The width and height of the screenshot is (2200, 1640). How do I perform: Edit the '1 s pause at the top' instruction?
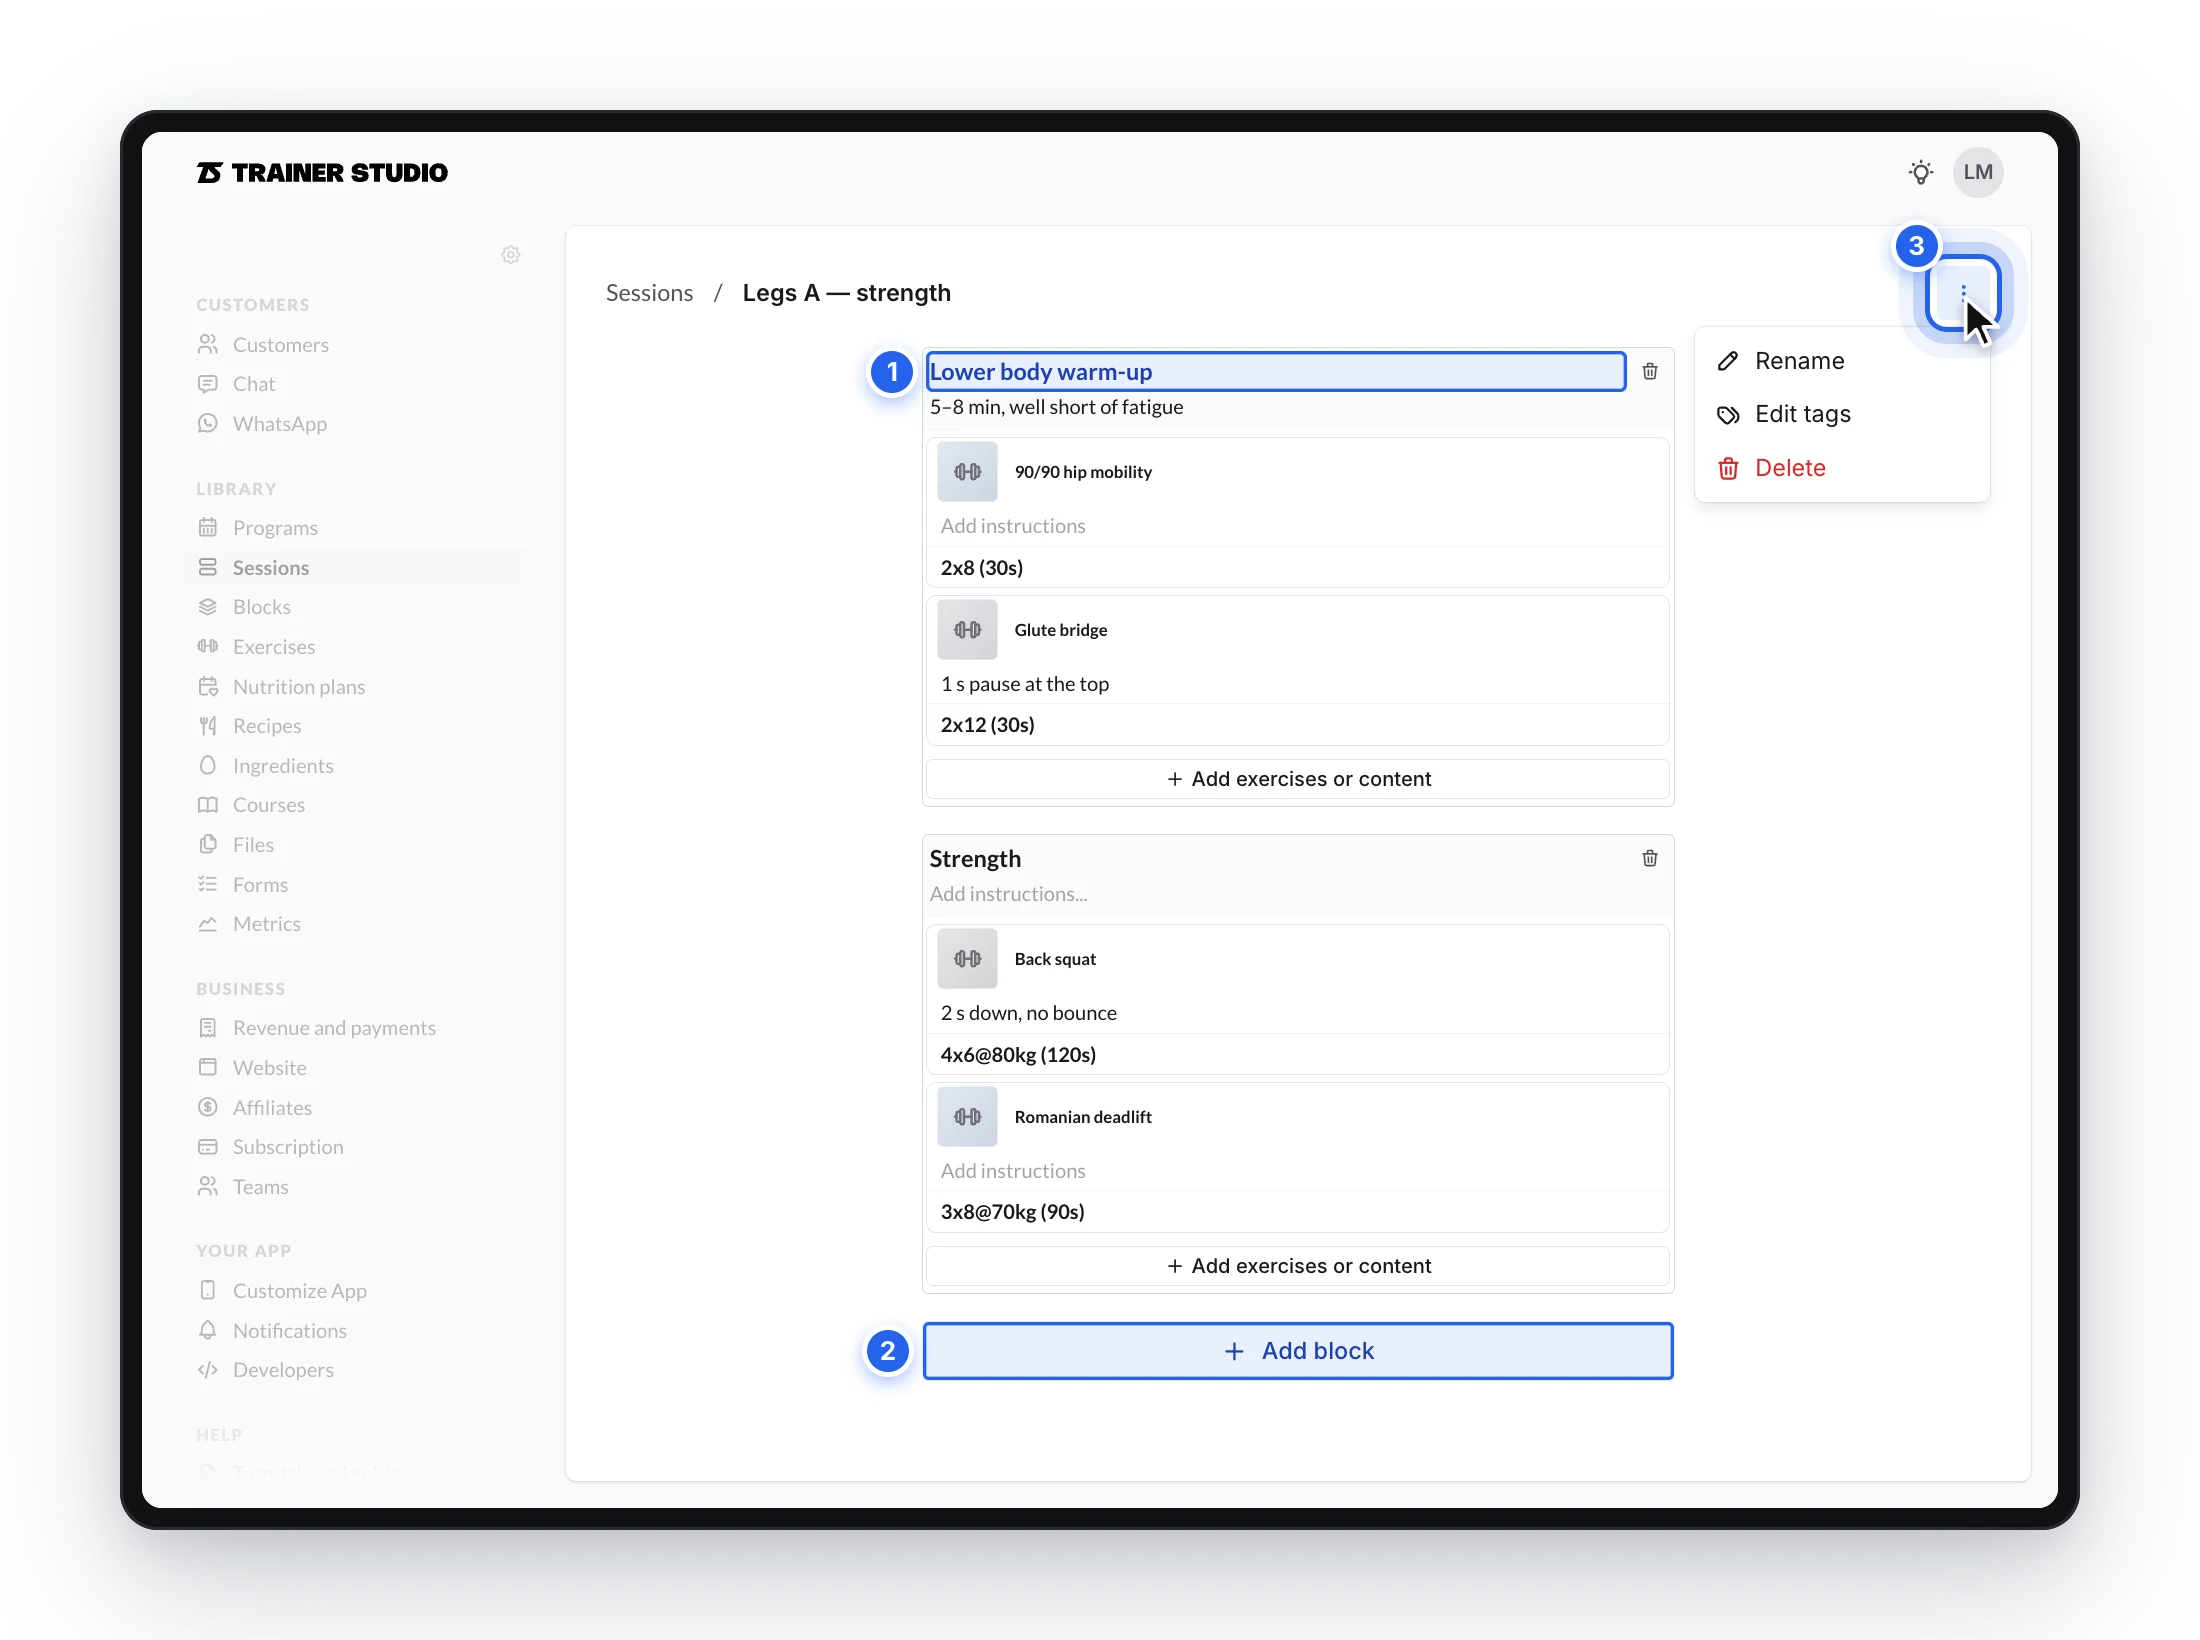pos(1025,684)
